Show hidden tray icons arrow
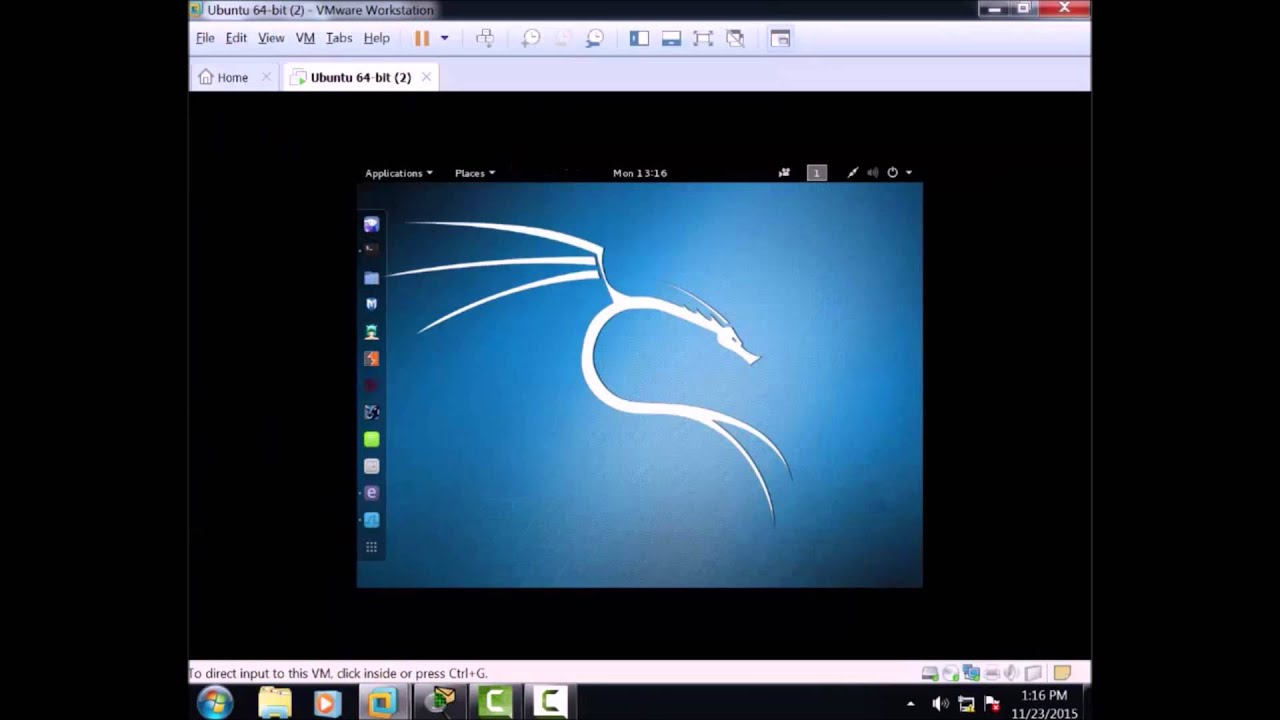This screenshot has width=1280, height=720. pyautogui.click(x=910, y=704)
